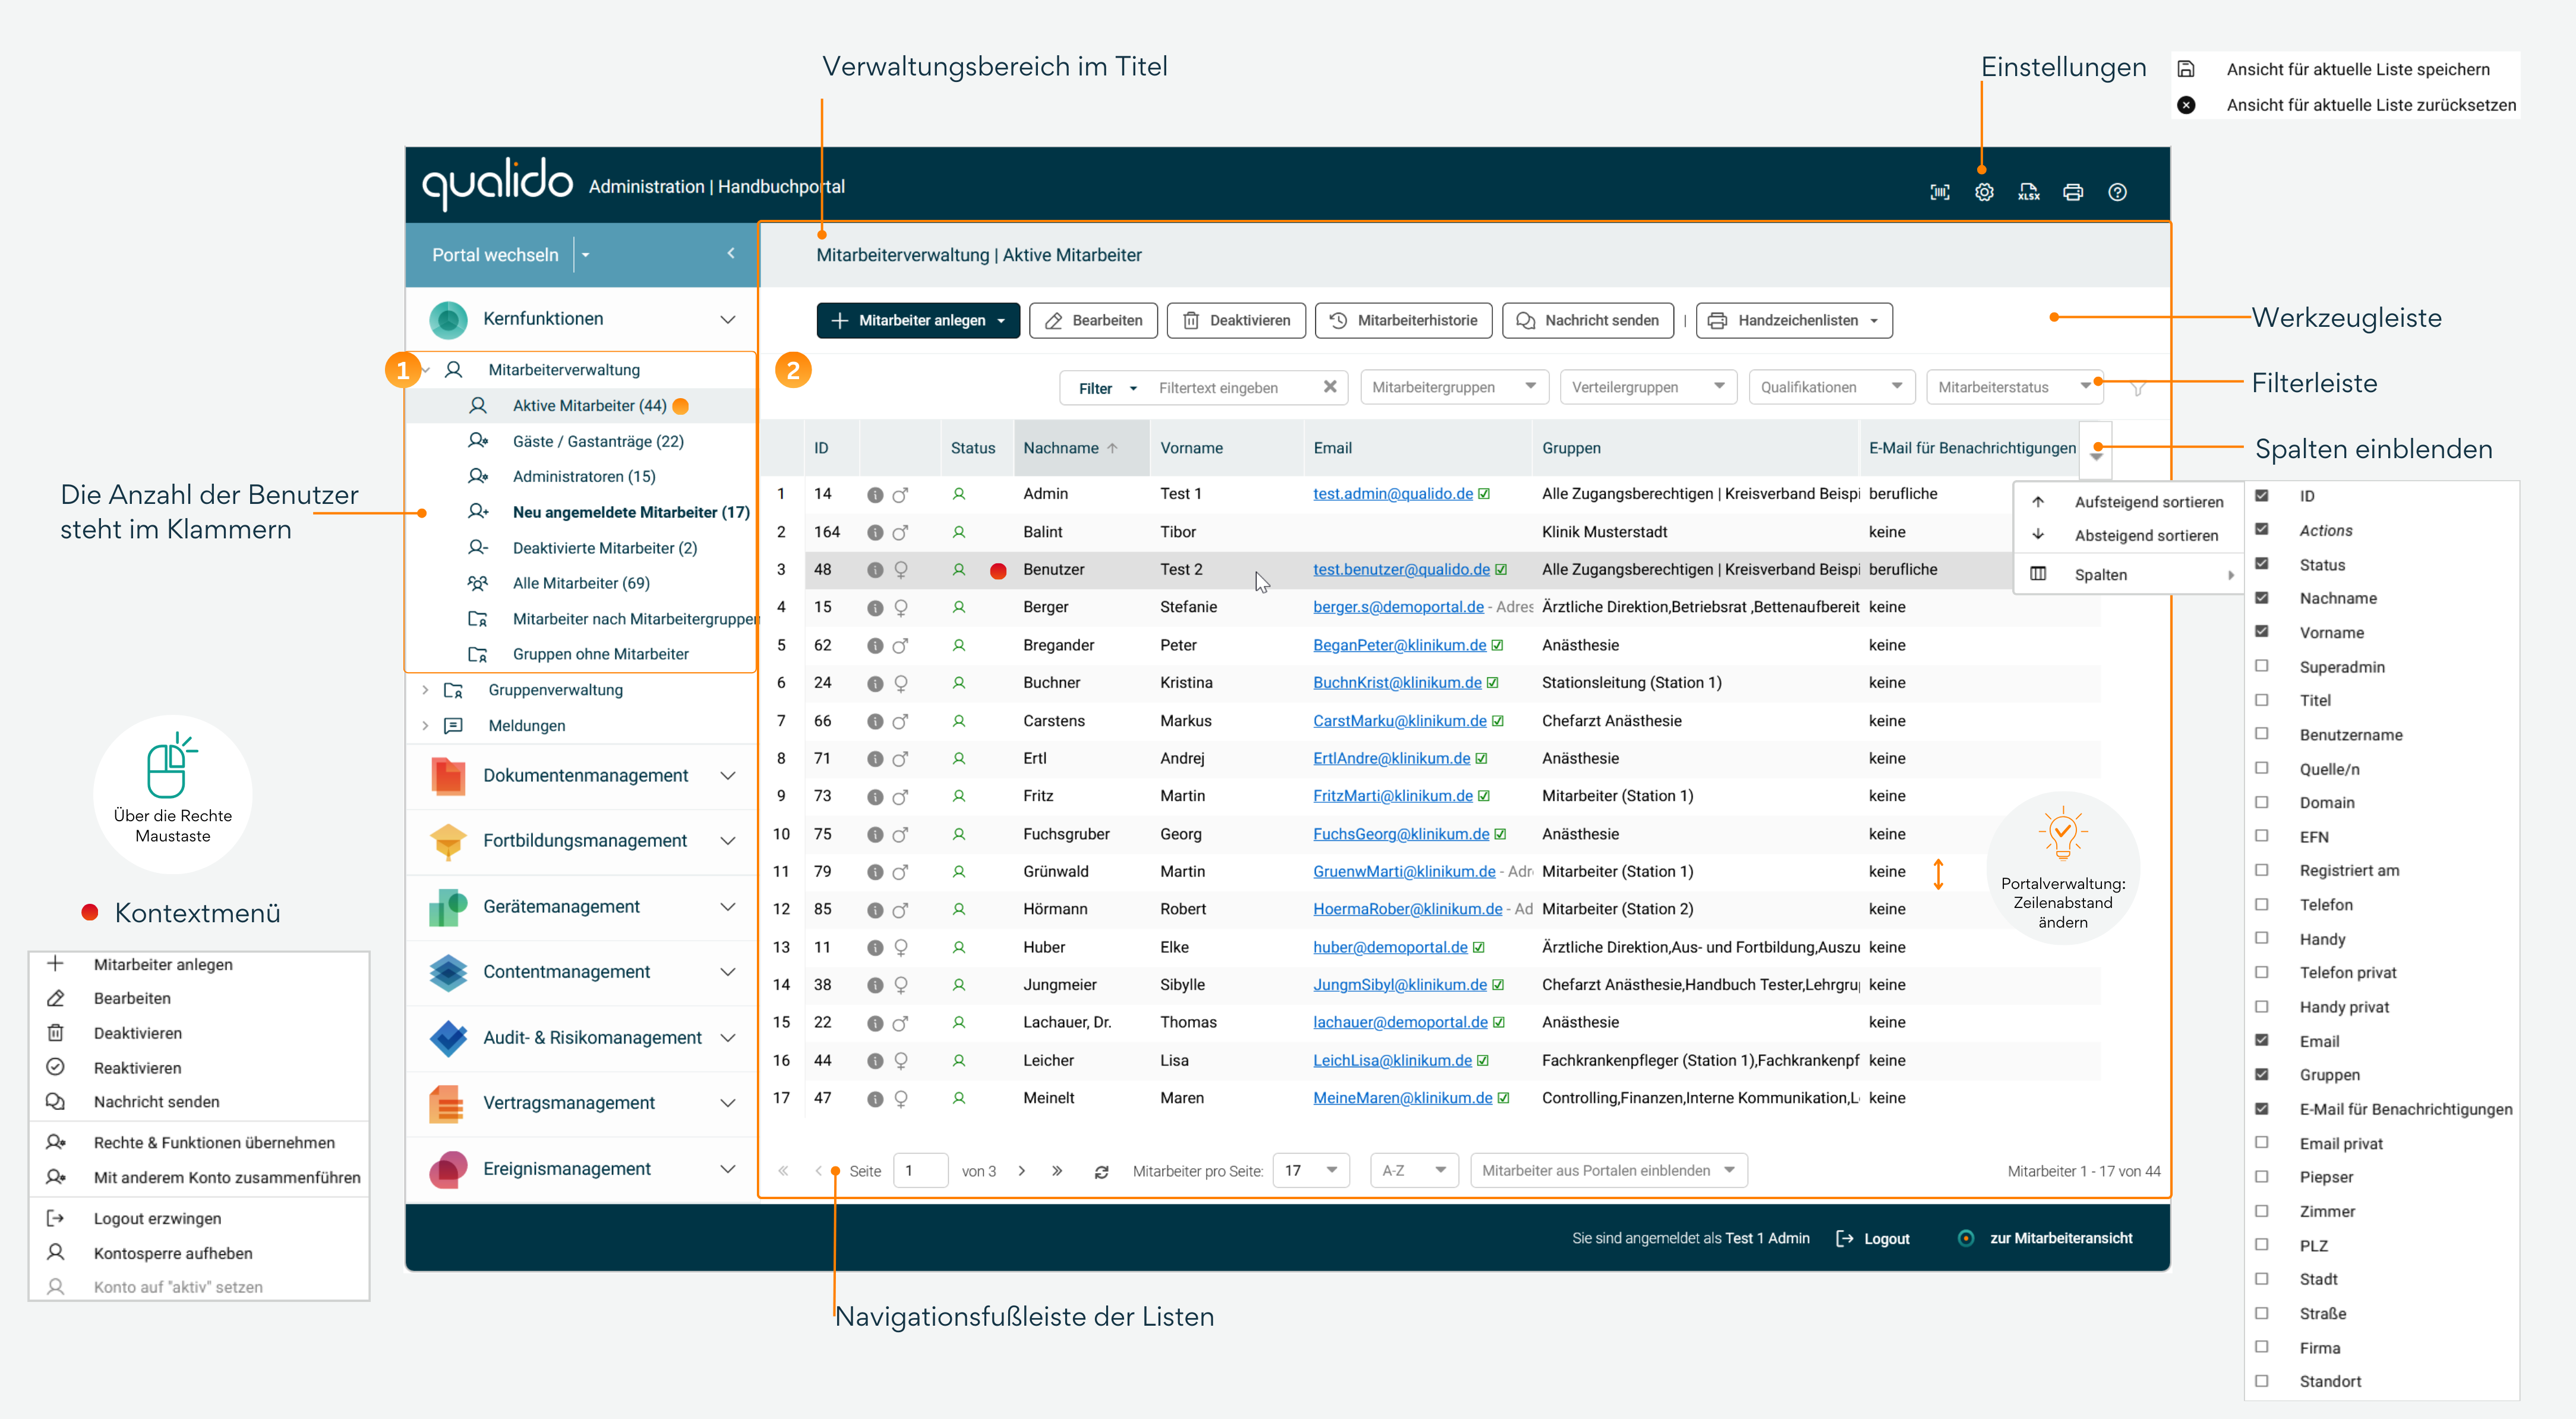Enable the Benutzername column checkbox
This screenshot has height=1419, width=2576.
[2261, 734]
